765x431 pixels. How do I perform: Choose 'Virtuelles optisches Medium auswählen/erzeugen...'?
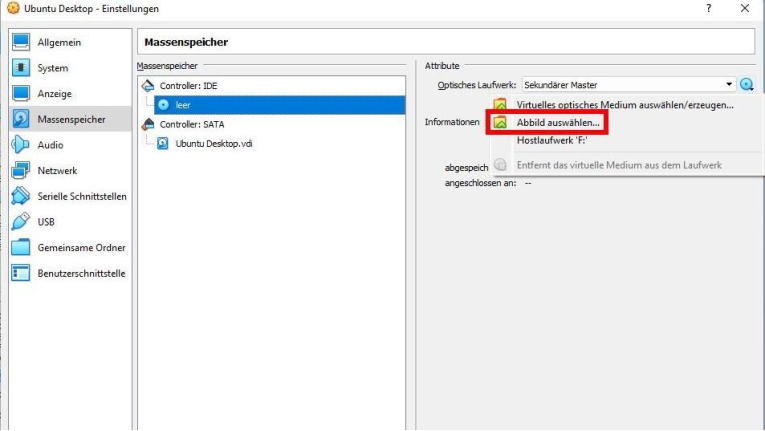[x=625, y=105]
